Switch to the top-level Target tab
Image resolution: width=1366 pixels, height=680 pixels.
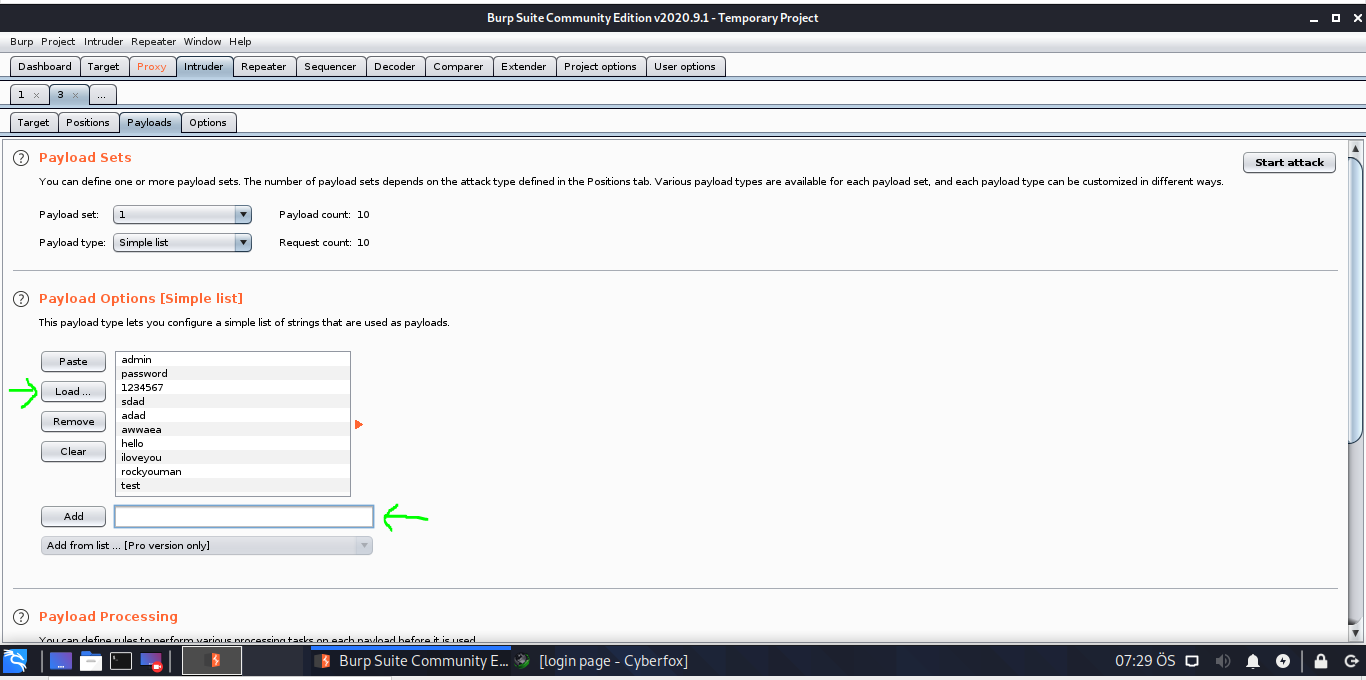(103, 67)
